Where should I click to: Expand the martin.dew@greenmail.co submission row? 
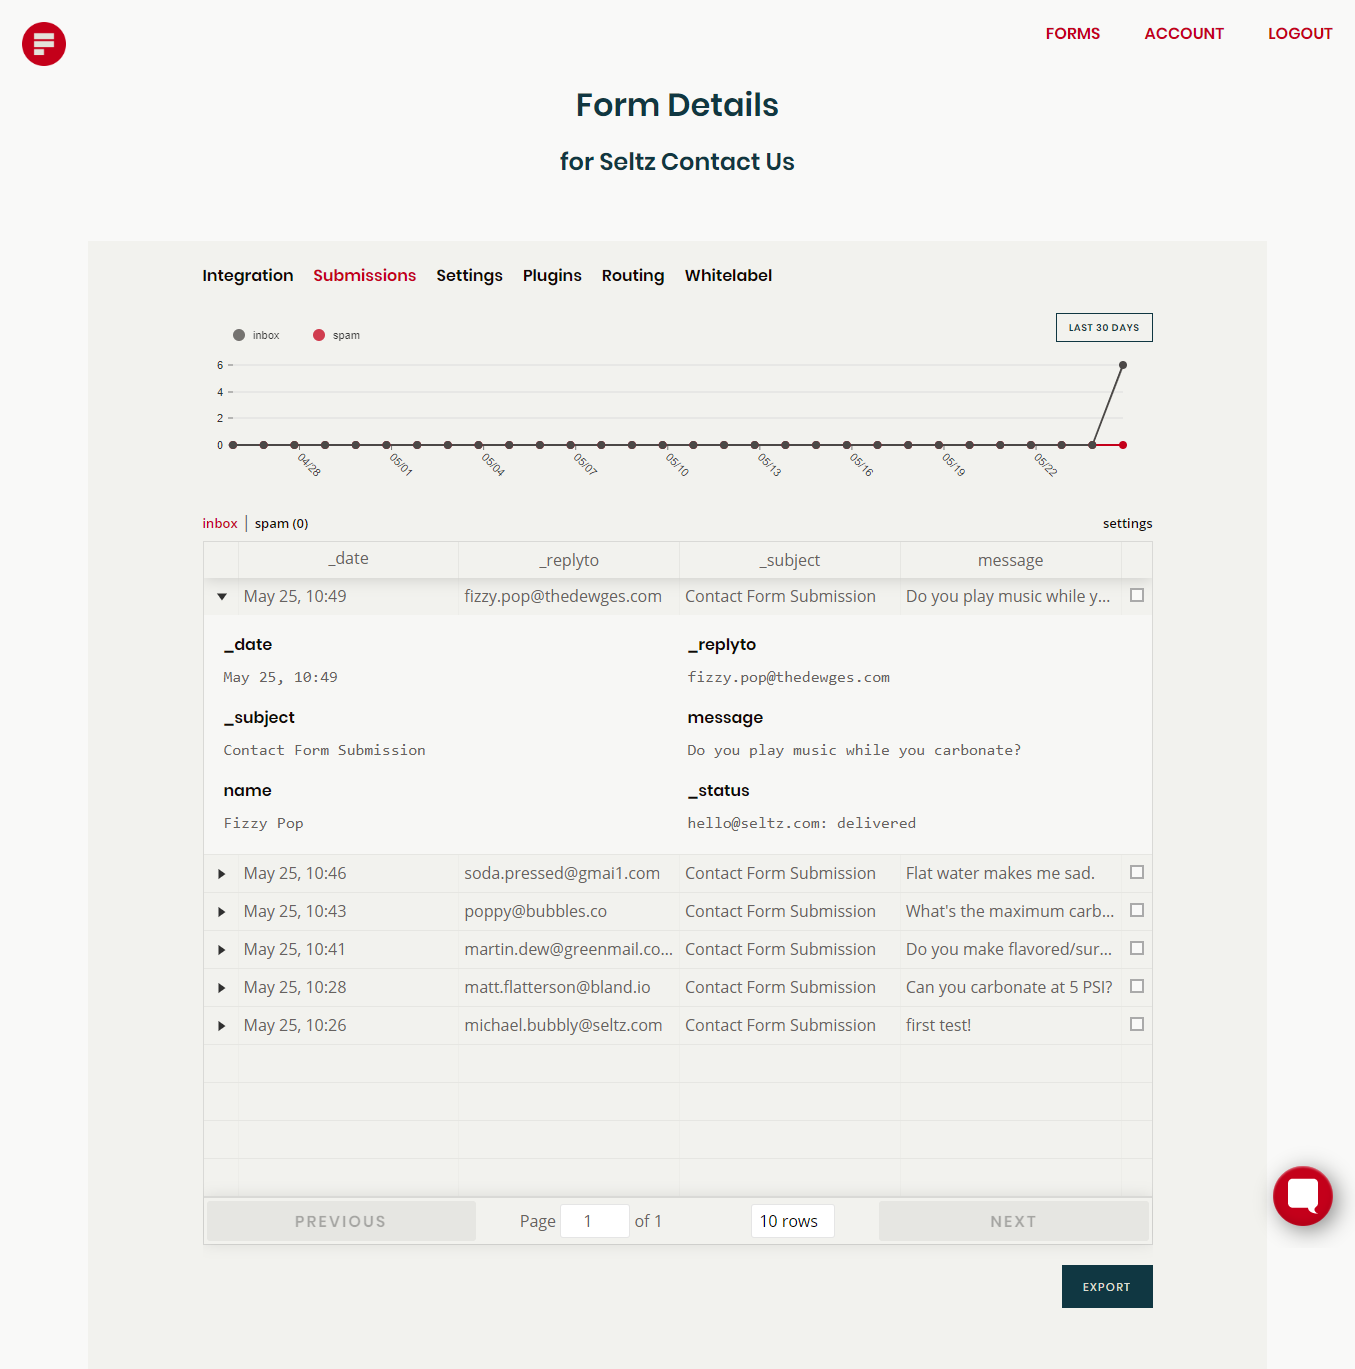pyautogui.click(x=221, y=949)
